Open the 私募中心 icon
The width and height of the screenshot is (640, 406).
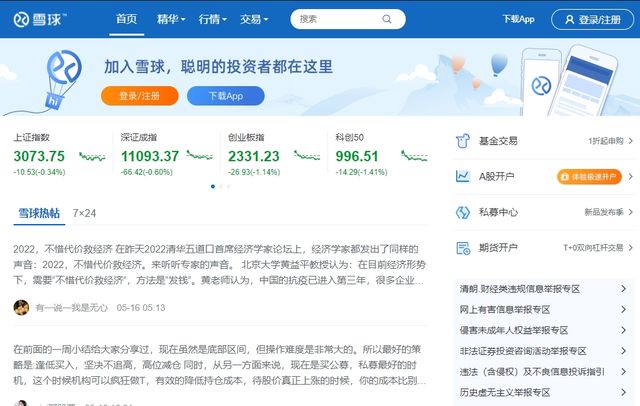(x=463, y=212)
